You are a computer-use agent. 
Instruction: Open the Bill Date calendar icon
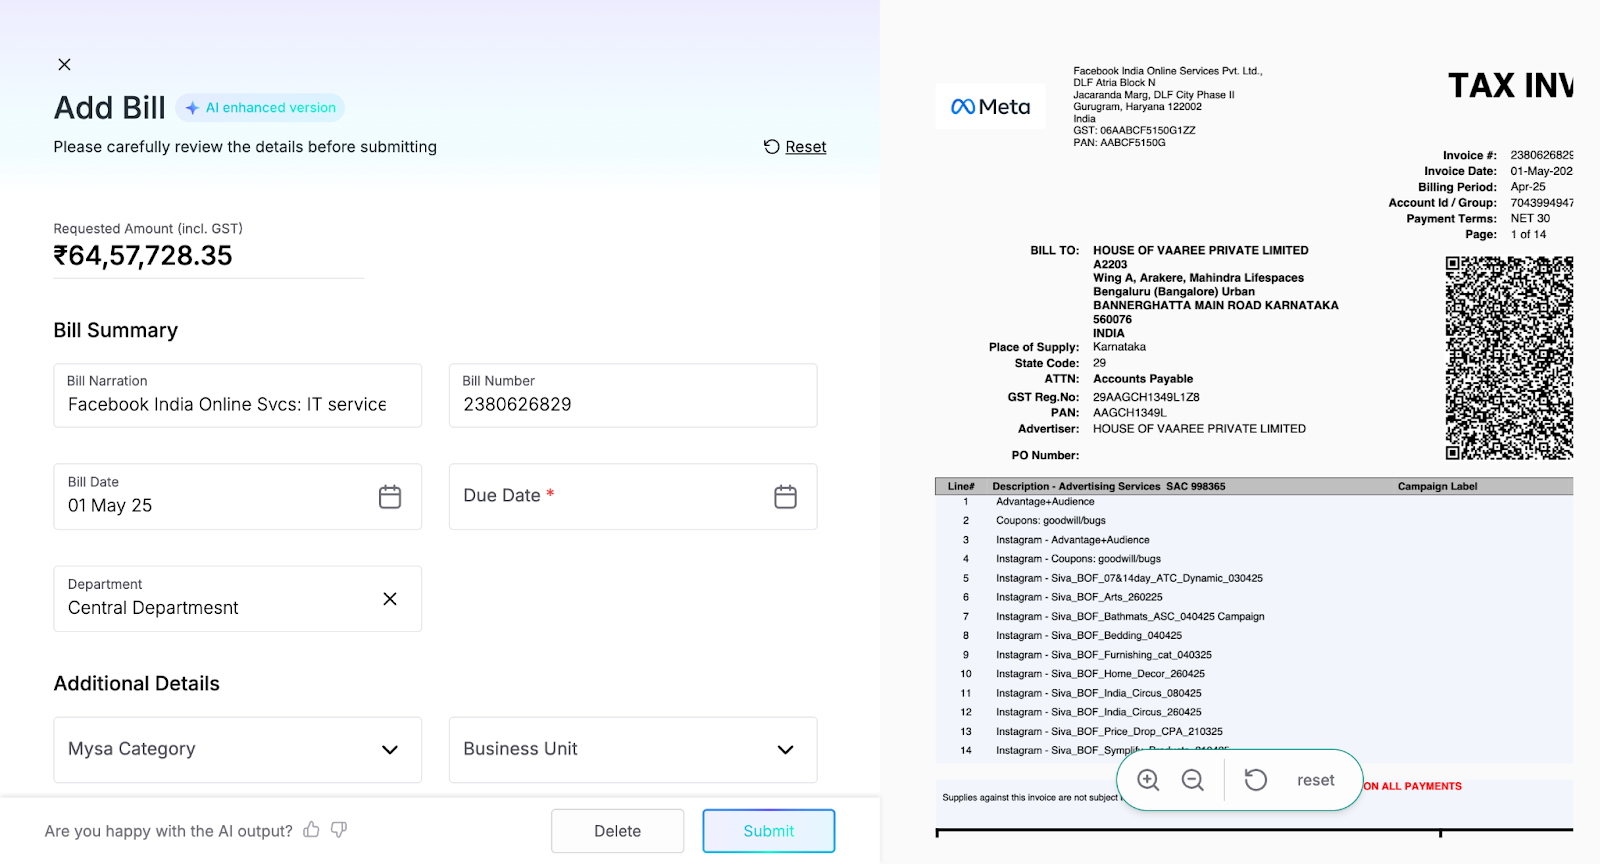coord(390,497)
